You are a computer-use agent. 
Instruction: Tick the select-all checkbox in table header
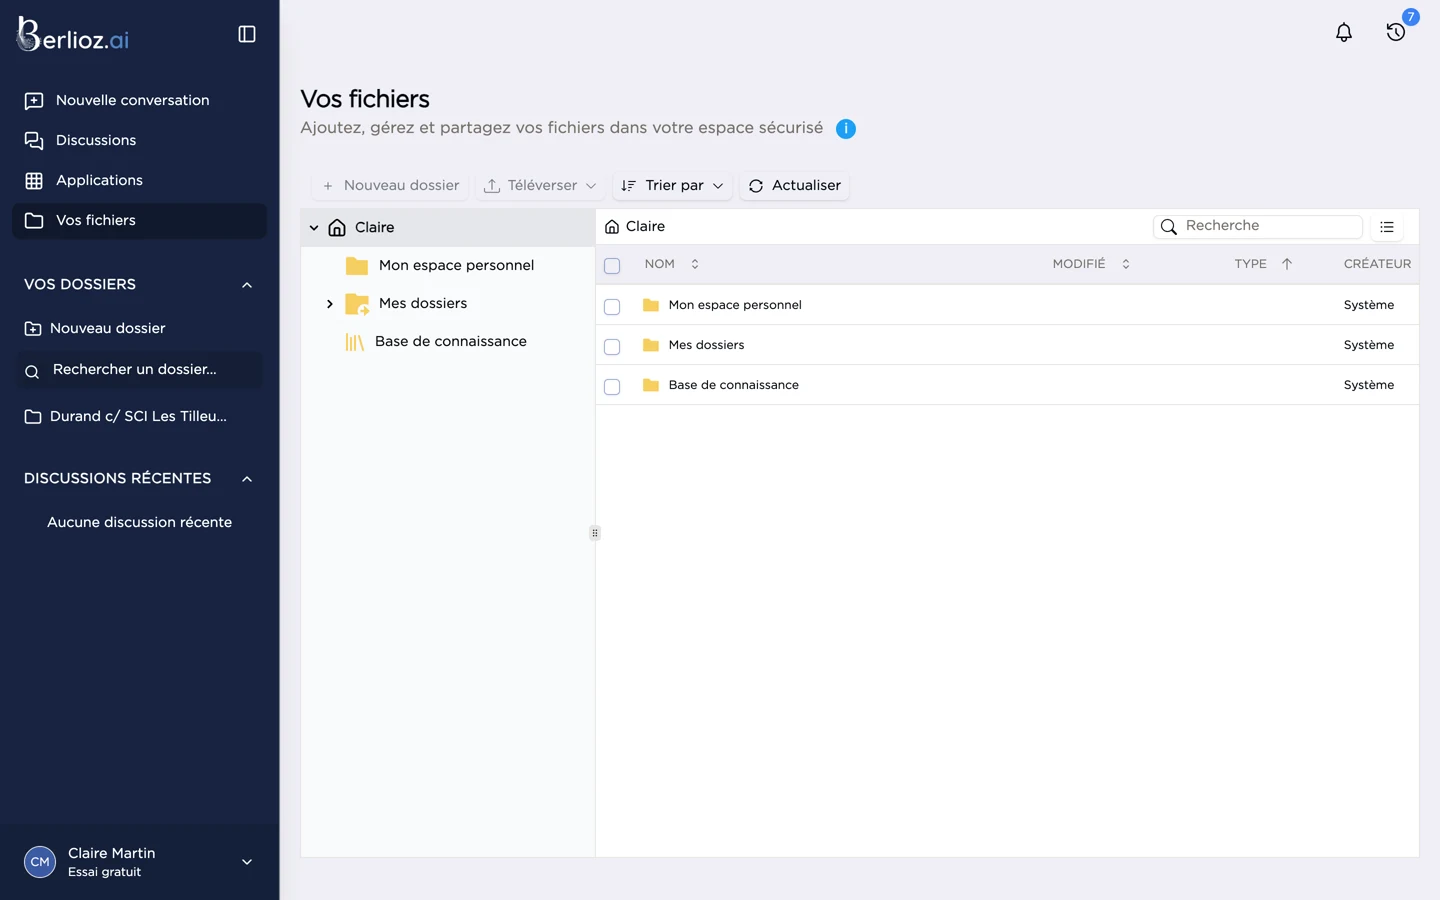point(612,266)
